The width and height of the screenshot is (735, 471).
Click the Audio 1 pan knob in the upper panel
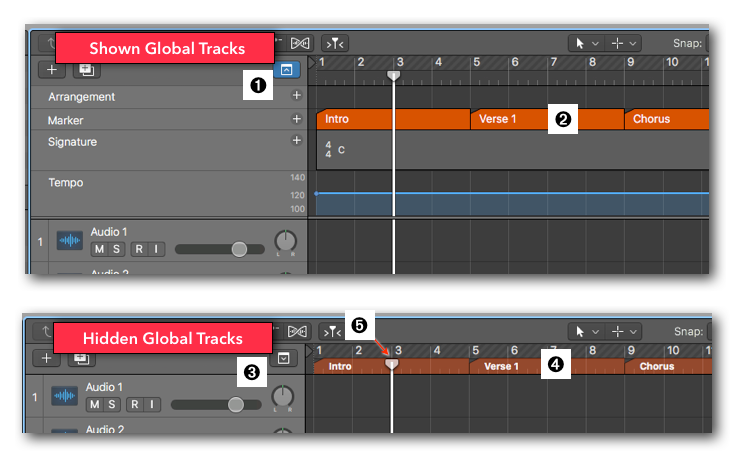(x=286, y=241)
